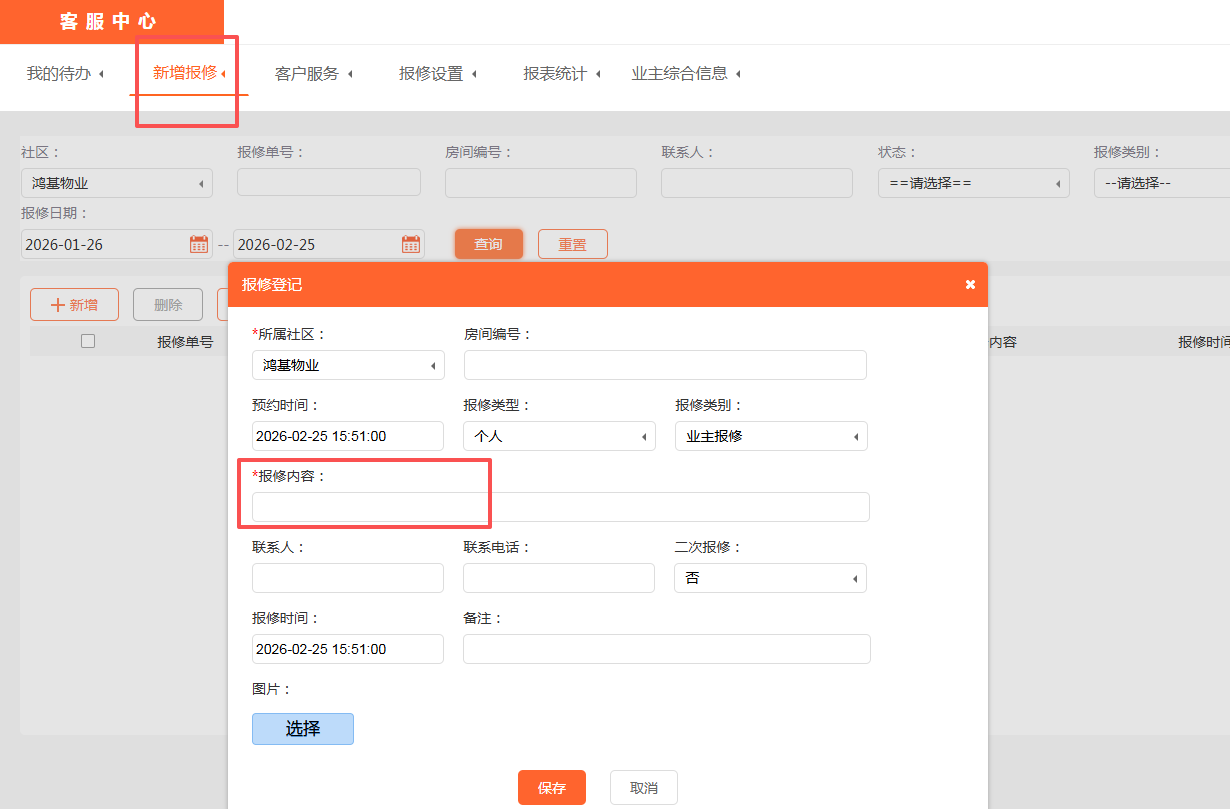Open the 报表统计 menu
Viewport: 1230px width, 809px height.
click(555, 73)
